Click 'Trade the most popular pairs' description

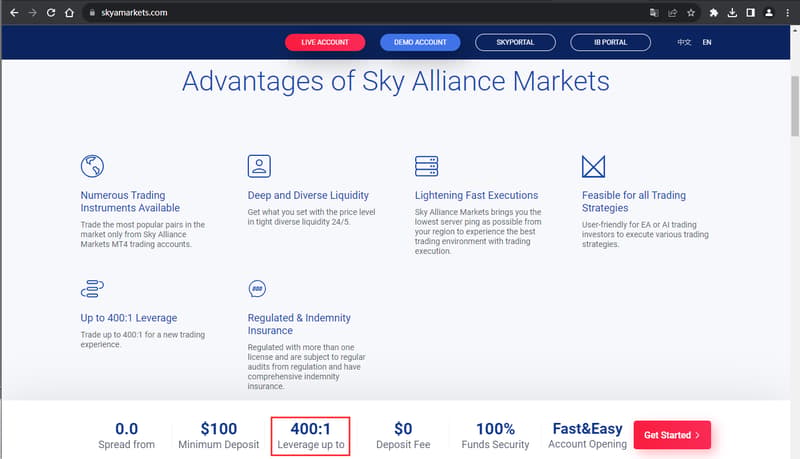(x=142, y=235)
